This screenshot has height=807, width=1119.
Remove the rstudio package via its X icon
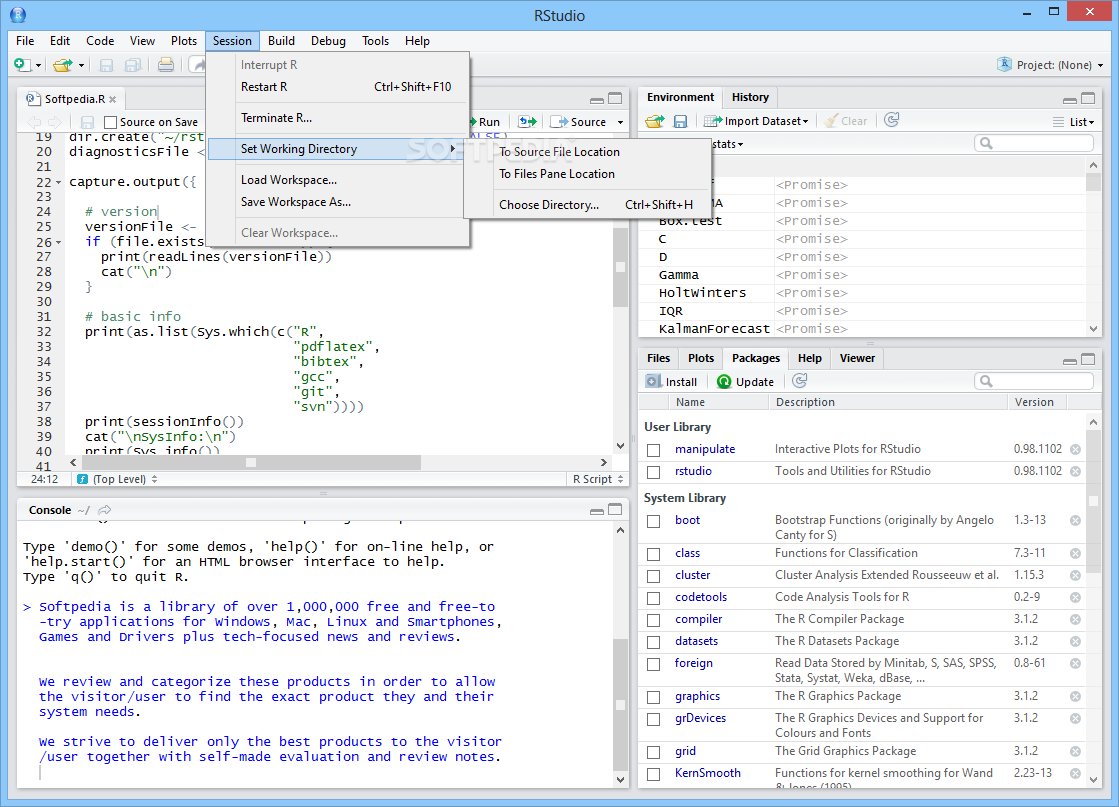point(1075,472)
